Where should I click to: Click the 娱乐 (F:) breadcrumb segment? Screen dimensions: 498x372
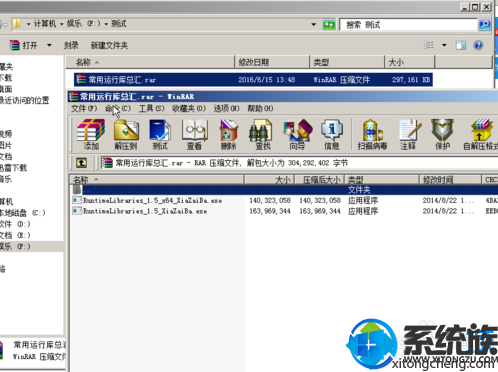pos(83,24)
